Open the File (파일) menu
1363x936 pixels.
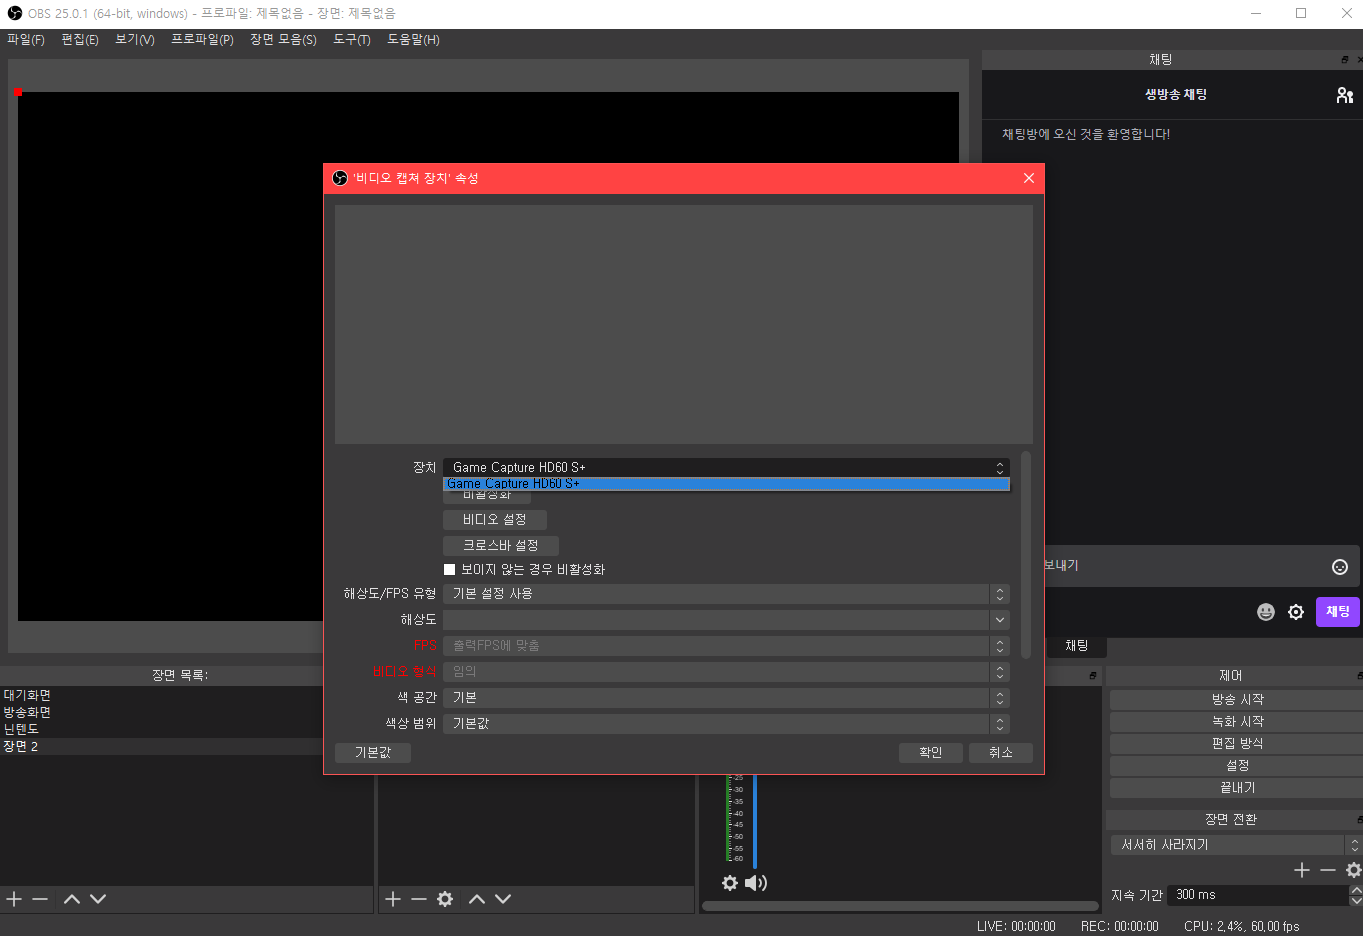click(26, 40)
